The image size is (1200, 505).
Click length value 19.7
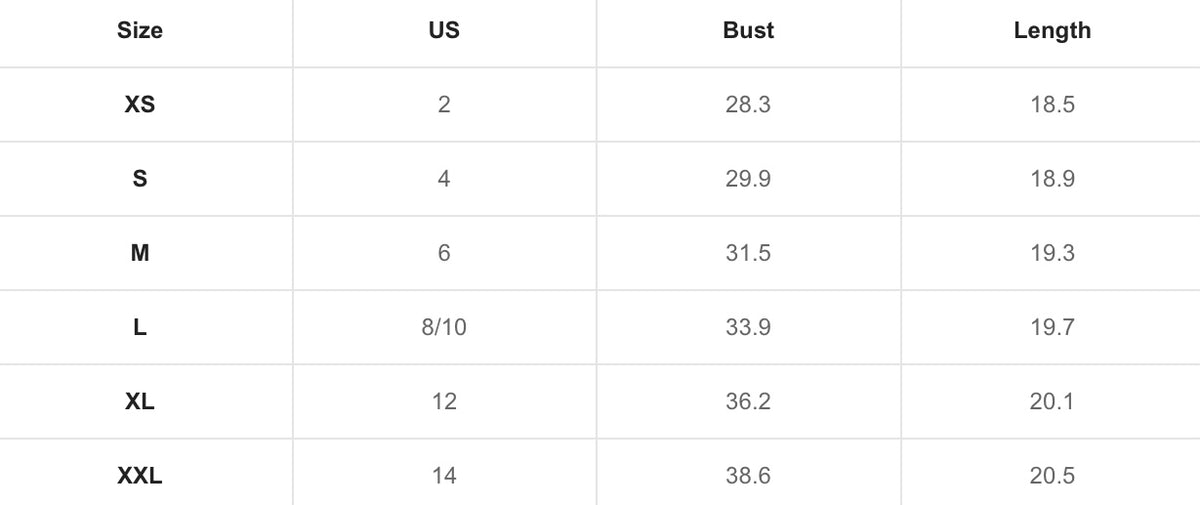tap(1052, 327)
